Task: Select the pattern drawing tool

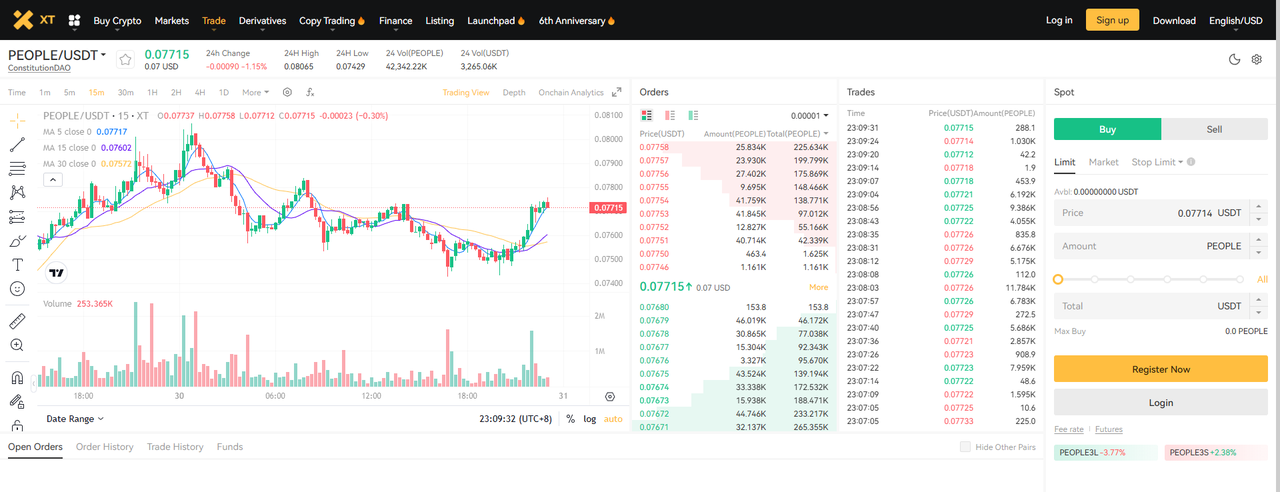Action: pyautogui.click(x=17, y=192)
